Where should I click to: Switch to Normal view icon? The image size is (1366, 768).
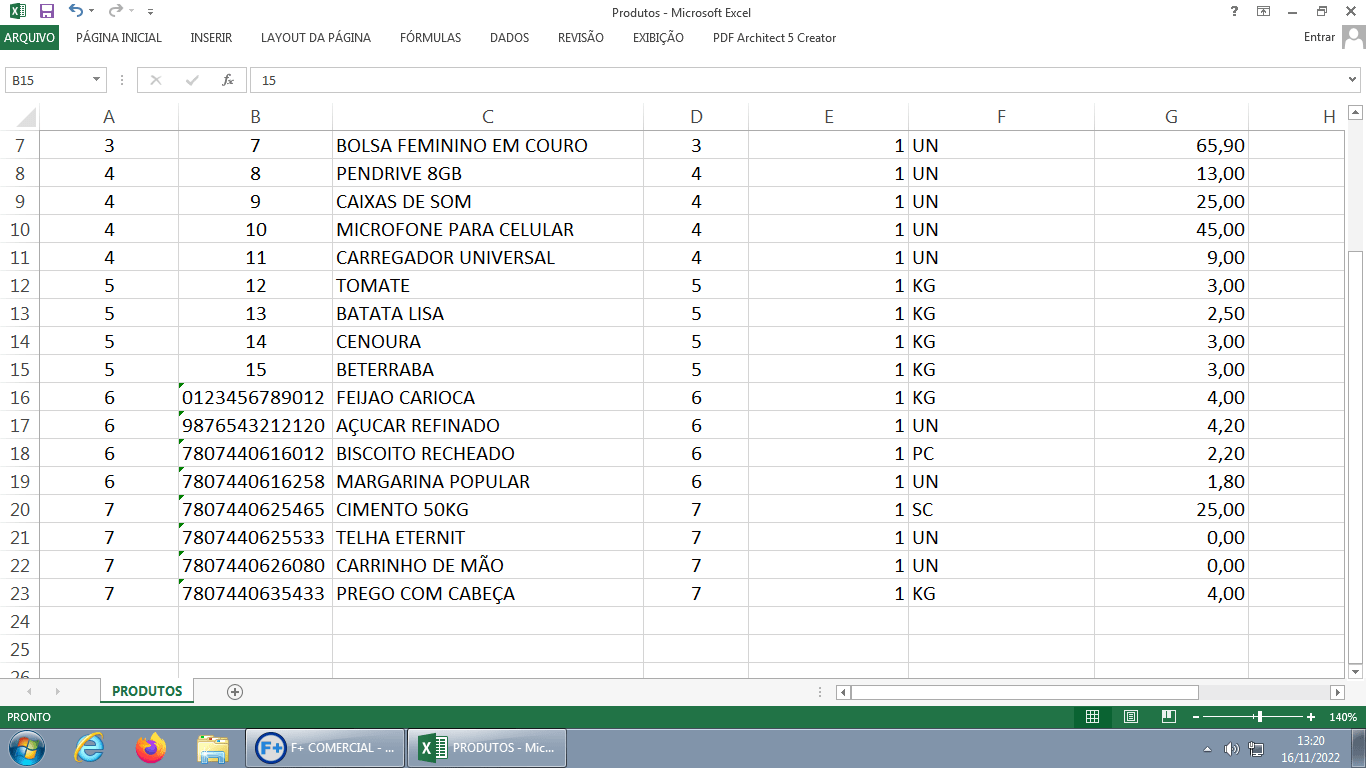(x=1092, y=717)
